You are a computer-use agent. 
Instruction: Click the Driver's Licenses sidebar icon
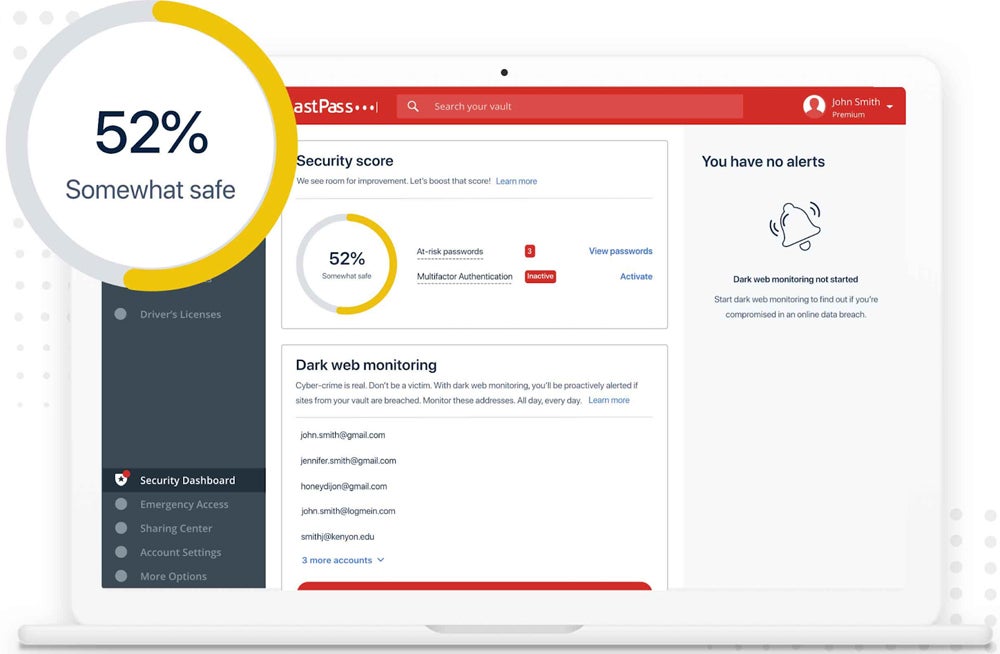tap(121, 314)
